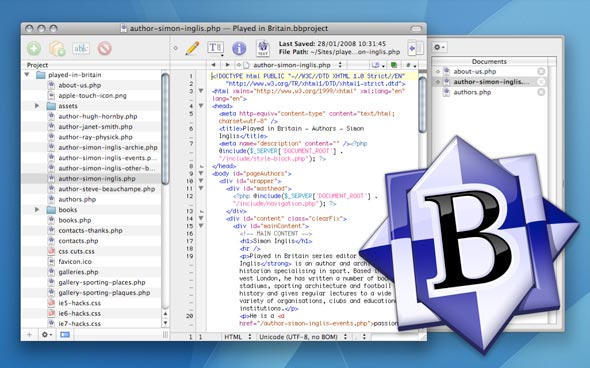This screenshot has width=590, height=368.
Task: Select favicon.ico file
Action: click(75, 262)
